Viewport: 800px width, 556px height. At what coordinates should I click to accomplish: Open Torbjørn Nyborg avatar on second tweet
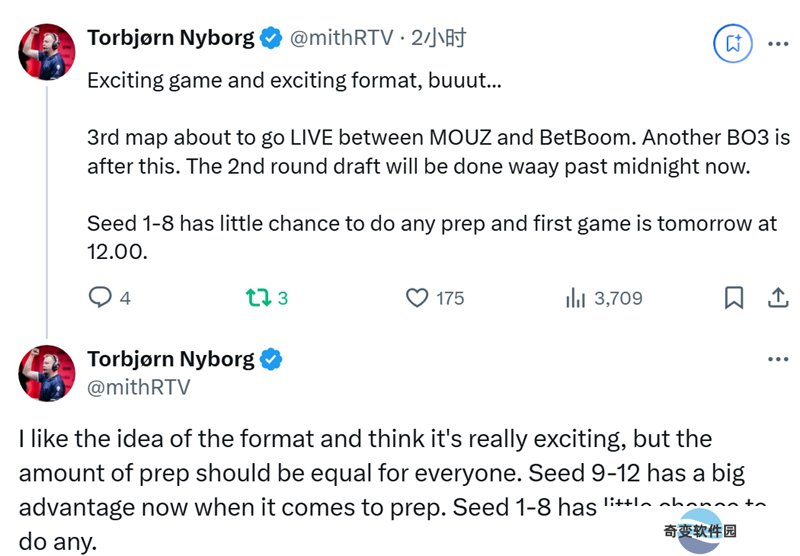pos(47,373)
